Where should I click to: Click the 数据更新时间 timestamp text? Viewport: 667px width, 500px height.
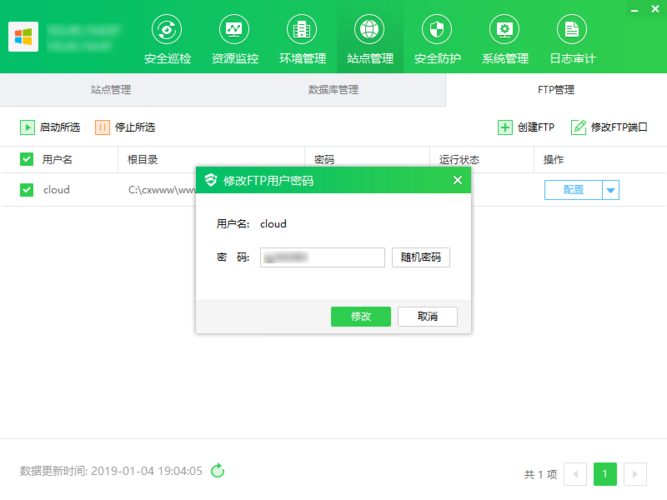tap(111, 471)
